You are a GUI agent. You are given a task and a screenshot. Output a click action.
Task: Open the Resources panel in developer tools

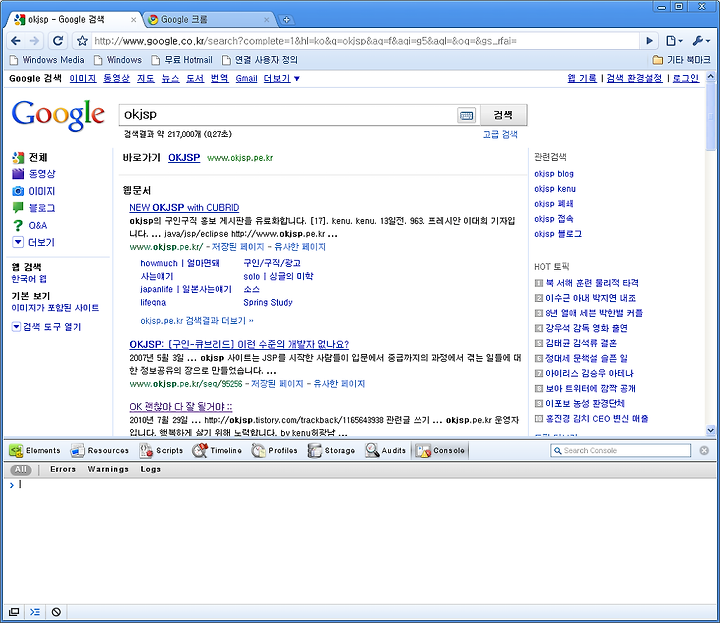(x=100, y=451)
